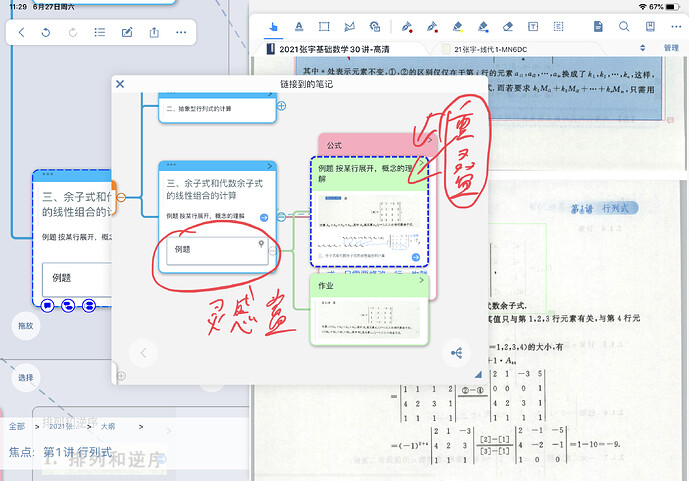The height and width of the screenshot is (481, 689).
Task: Tap the comment bubble icon under selected node
Action: (47, 305)
